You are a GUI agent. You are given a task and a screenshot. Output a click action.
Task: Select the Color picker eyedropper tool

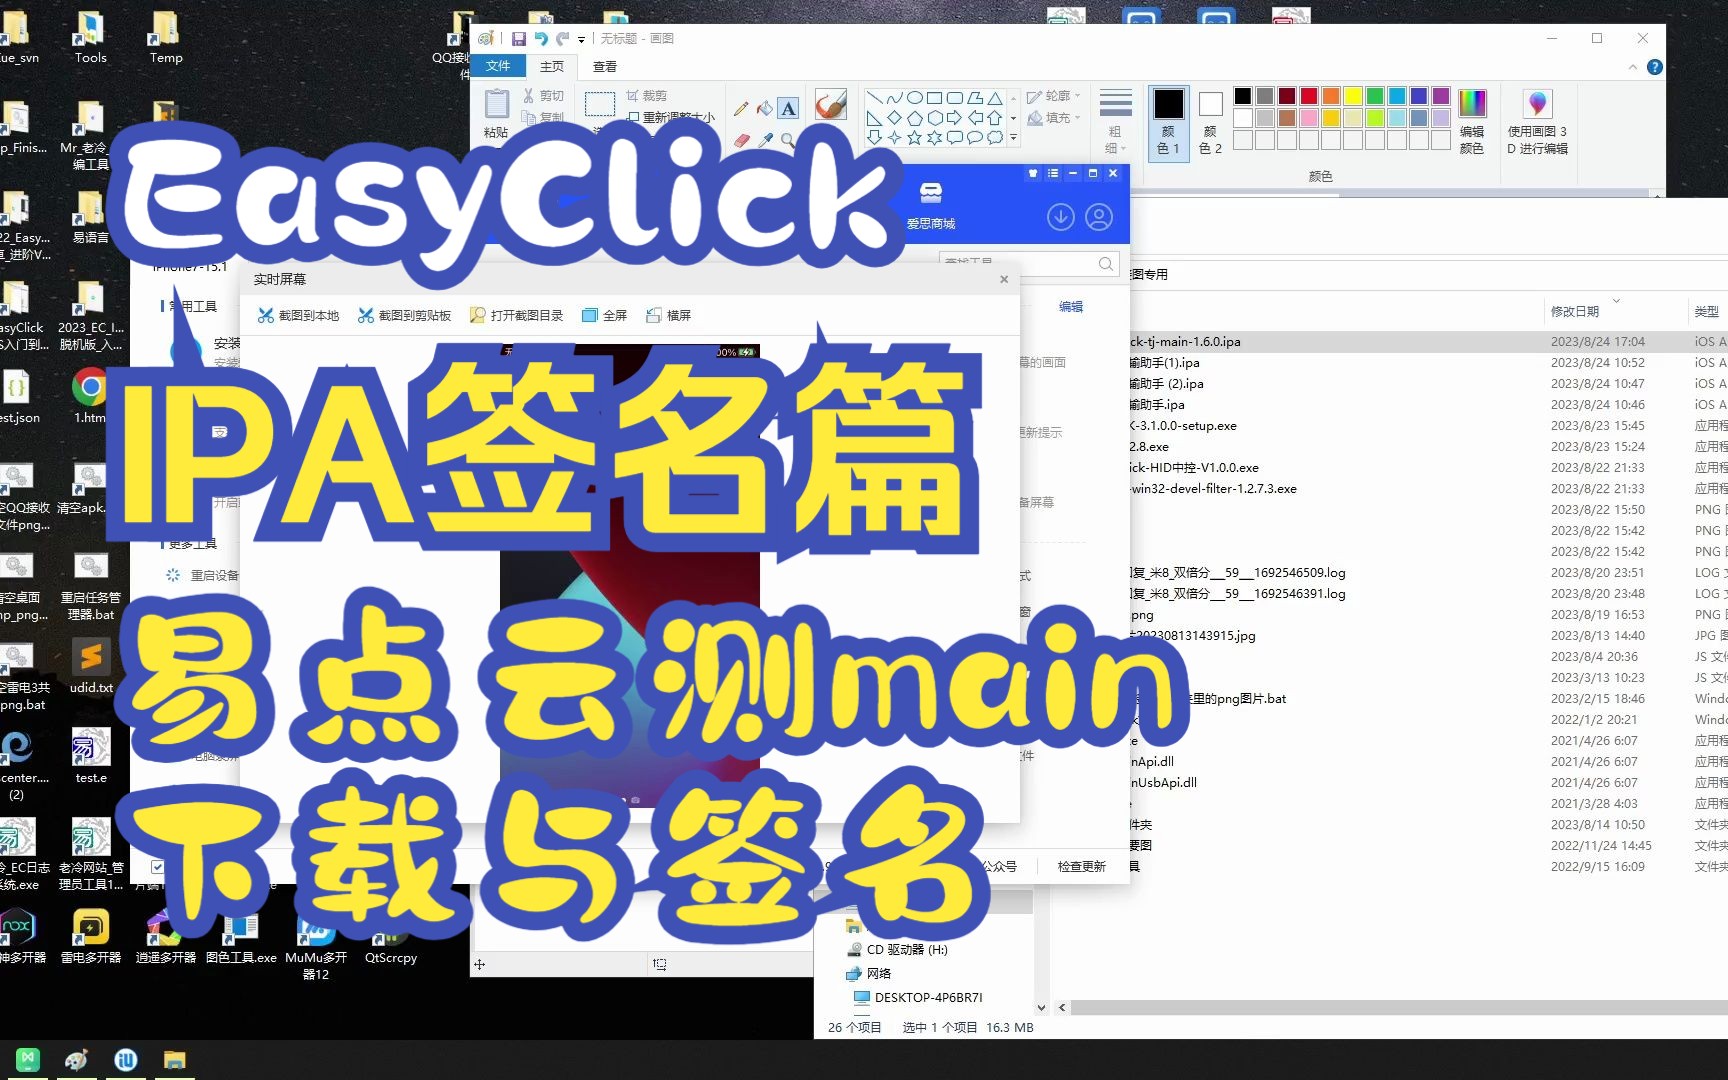coord(765,141)
